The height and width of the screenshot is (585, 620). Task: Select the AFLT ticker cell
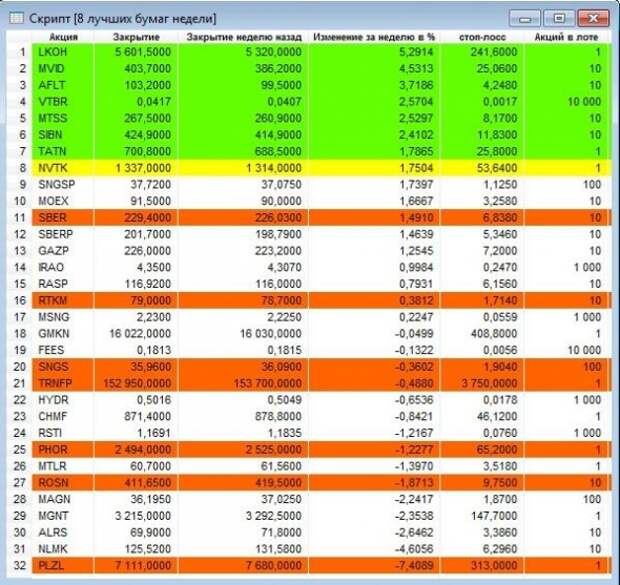63,85
